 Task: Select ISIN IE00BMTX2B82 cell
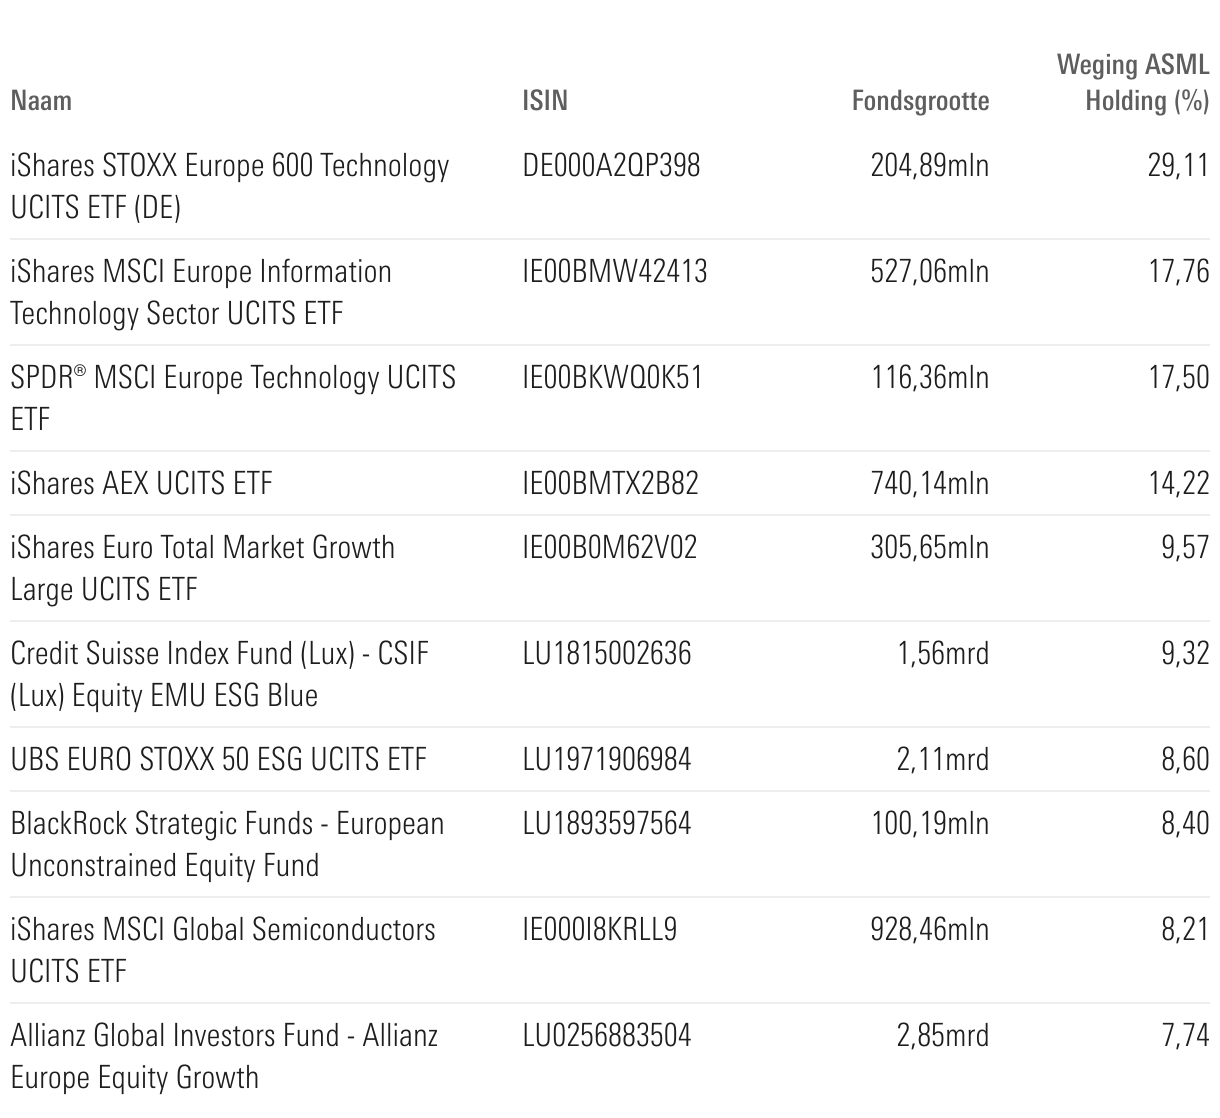[x=610, y=484]
